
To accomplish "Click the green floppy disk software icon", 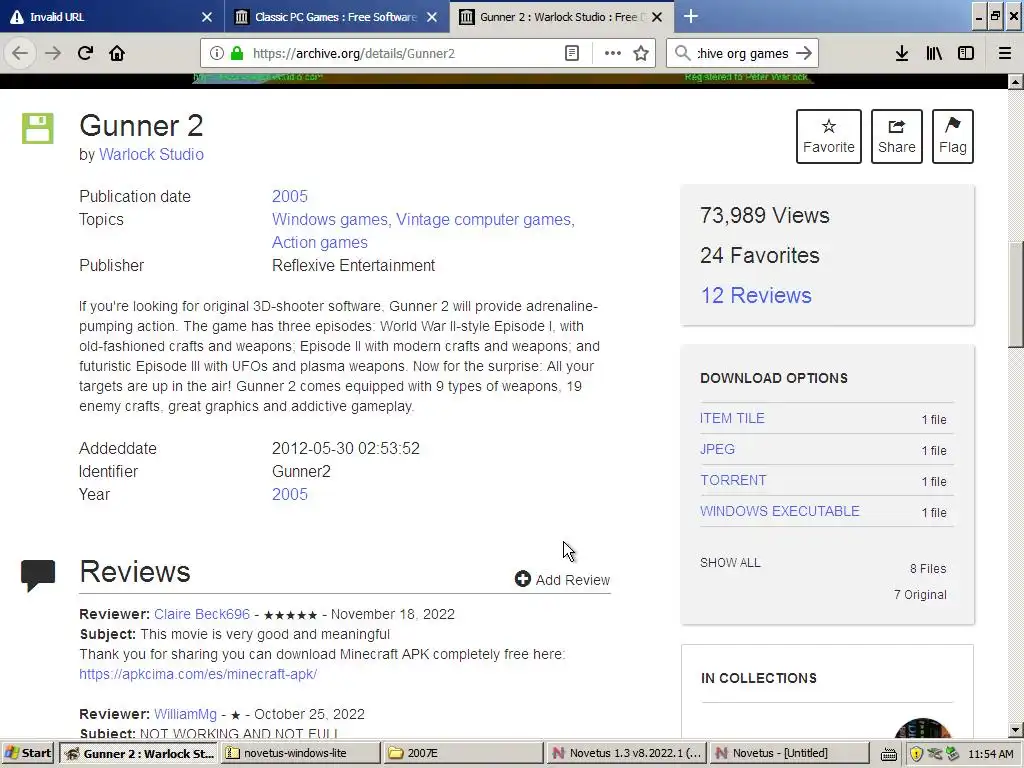I will [37, 129].
